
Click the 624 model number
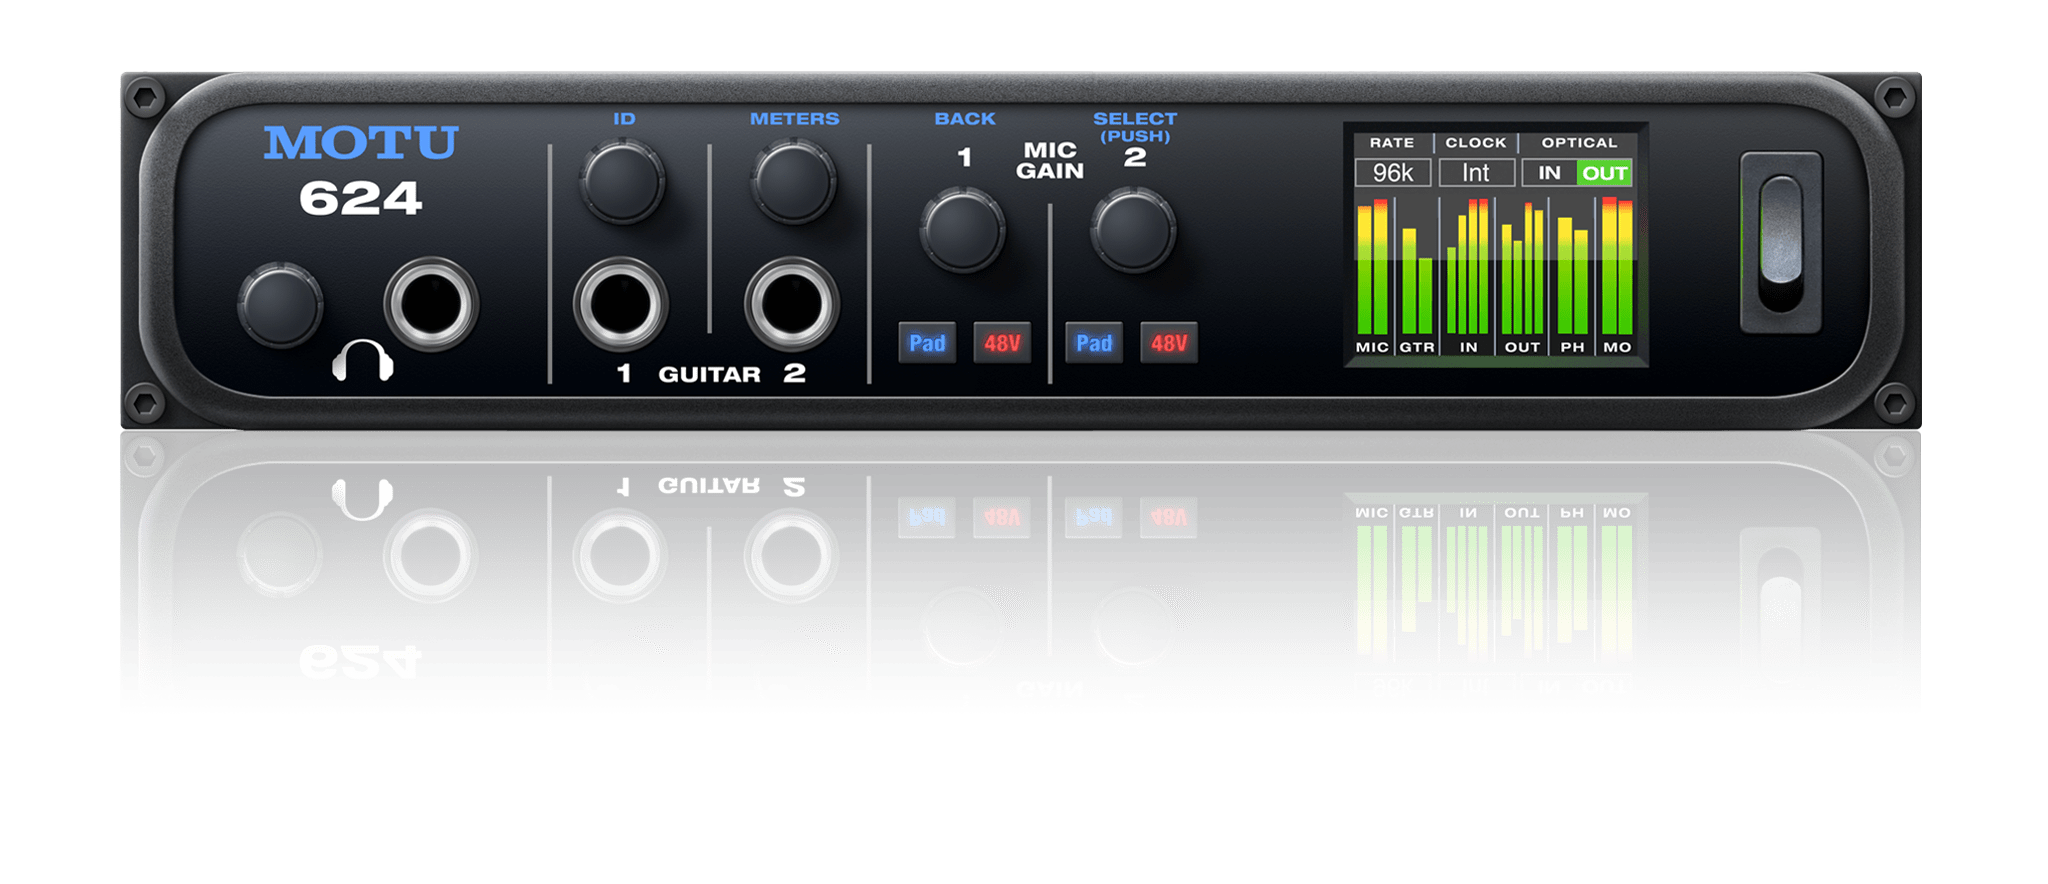(361, 198)
